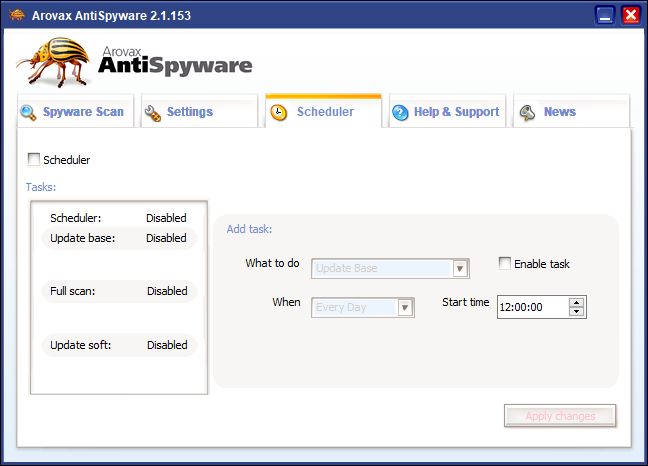Image resolution: width=648 pixels, height=466 pixels.
Task: Click the question mark icon on Help tab
Action: (400, 112)
